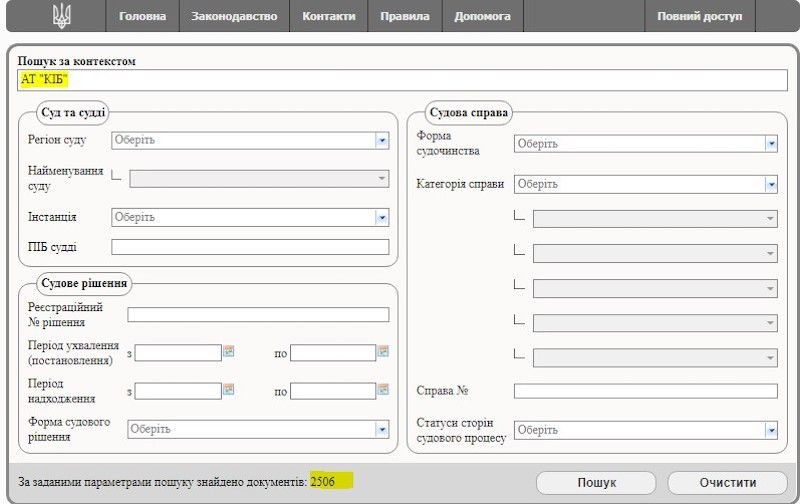Click the ПІБ судді input field
Image resolution: width=800 pixels, height=504 pixels.
coord(250,248)
